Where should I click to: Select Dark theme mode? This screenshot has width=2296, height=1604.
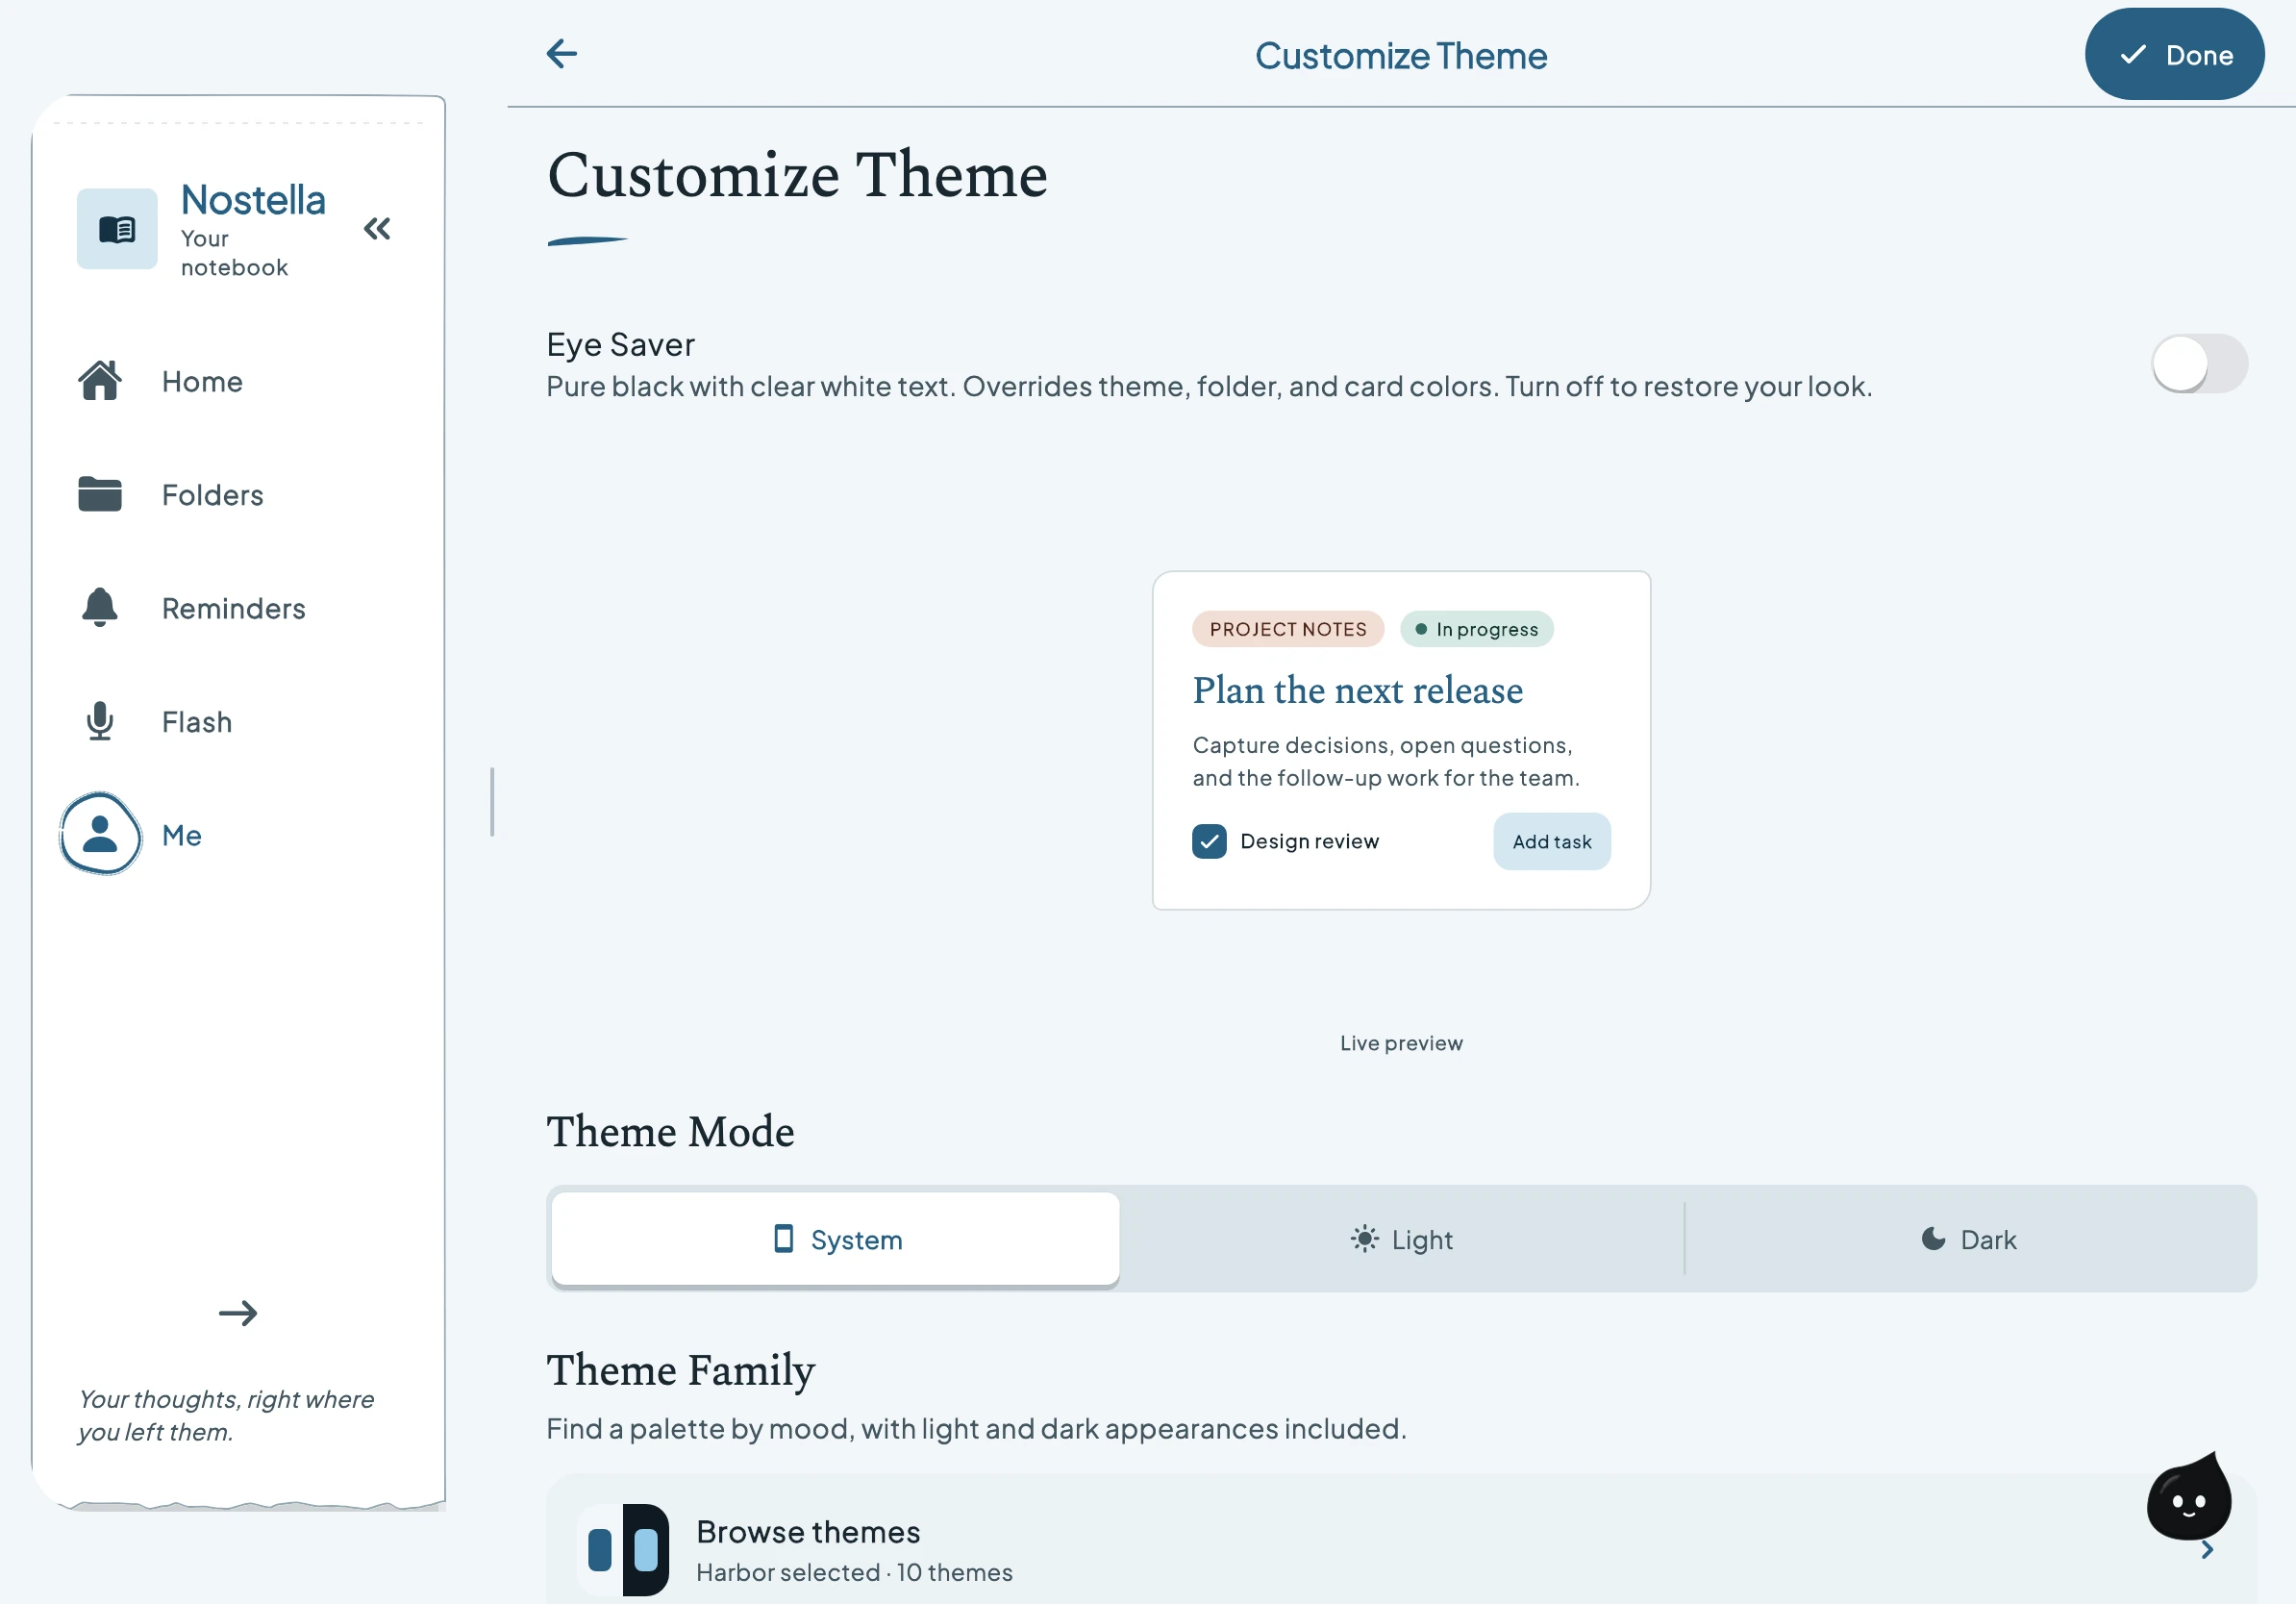tap(1969, 1239)
